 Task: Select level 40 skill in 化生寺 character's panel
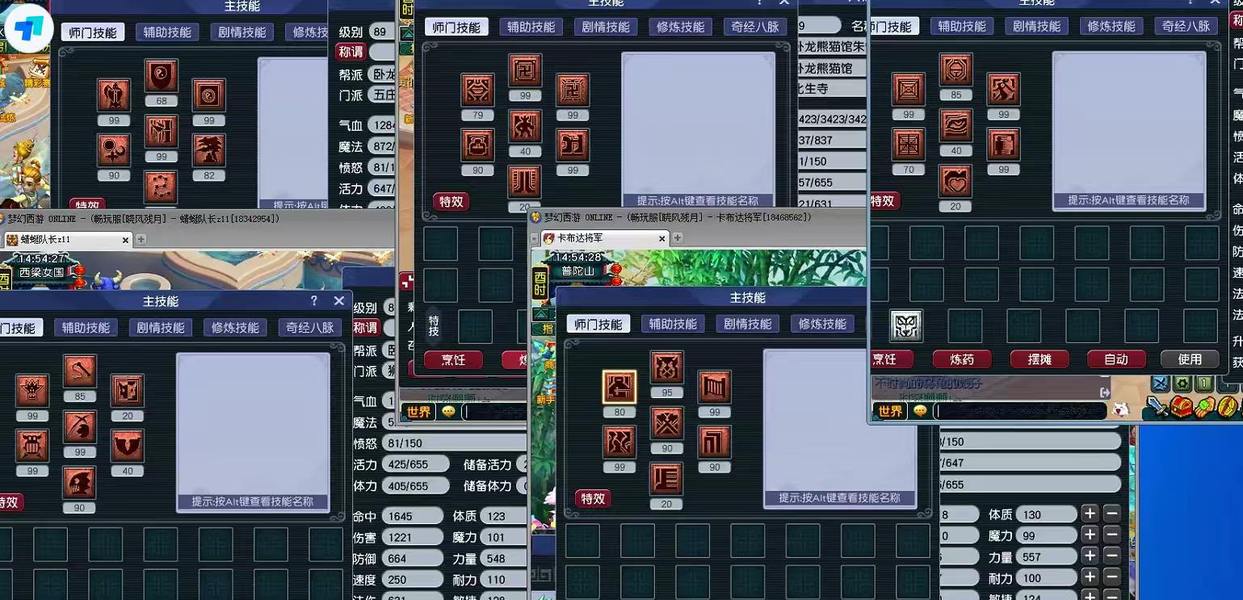click(x=525, y=126)
